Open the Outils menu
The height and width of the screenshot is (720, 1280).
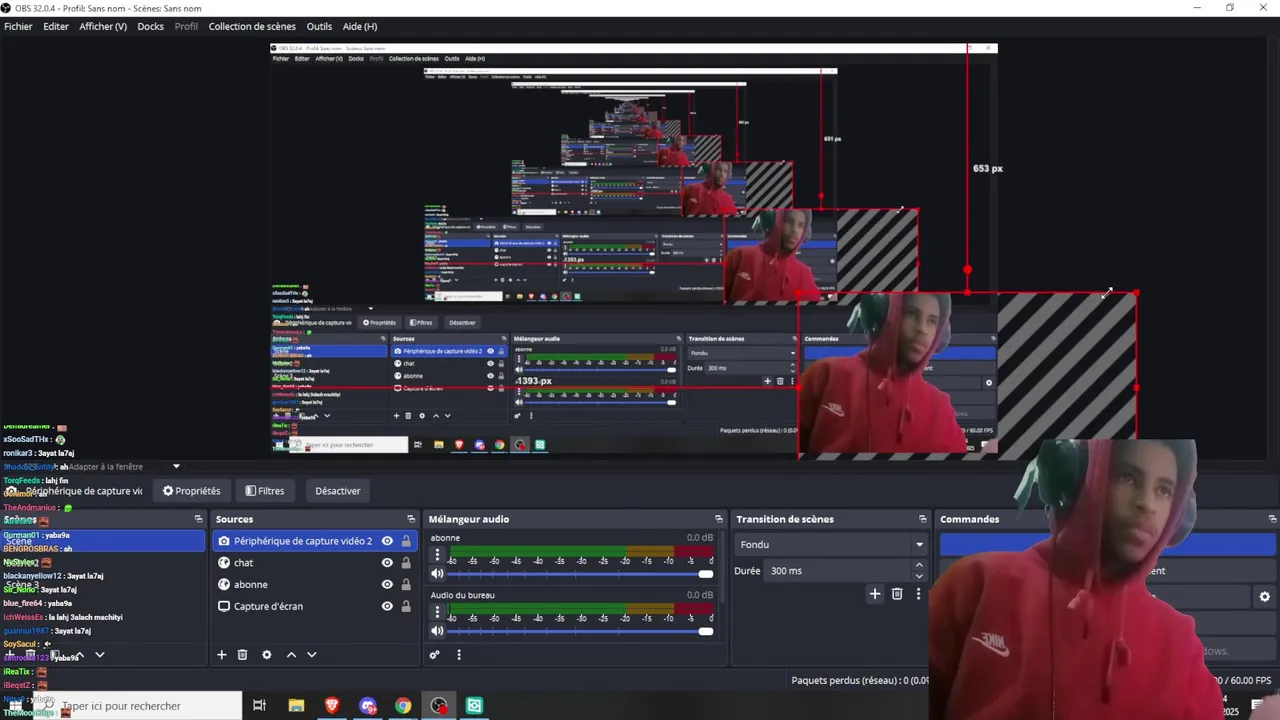pos(319,26)
